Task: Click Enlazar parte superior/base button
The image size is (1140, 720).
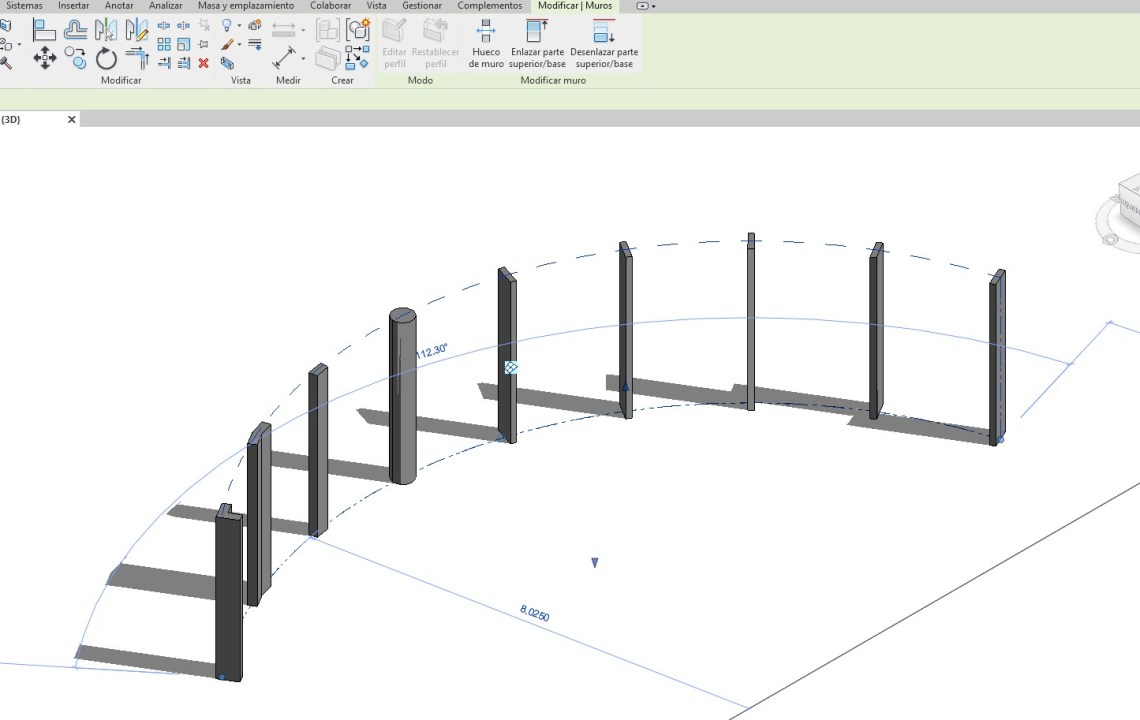Action: pyautogui.click(x=537, y=44)
